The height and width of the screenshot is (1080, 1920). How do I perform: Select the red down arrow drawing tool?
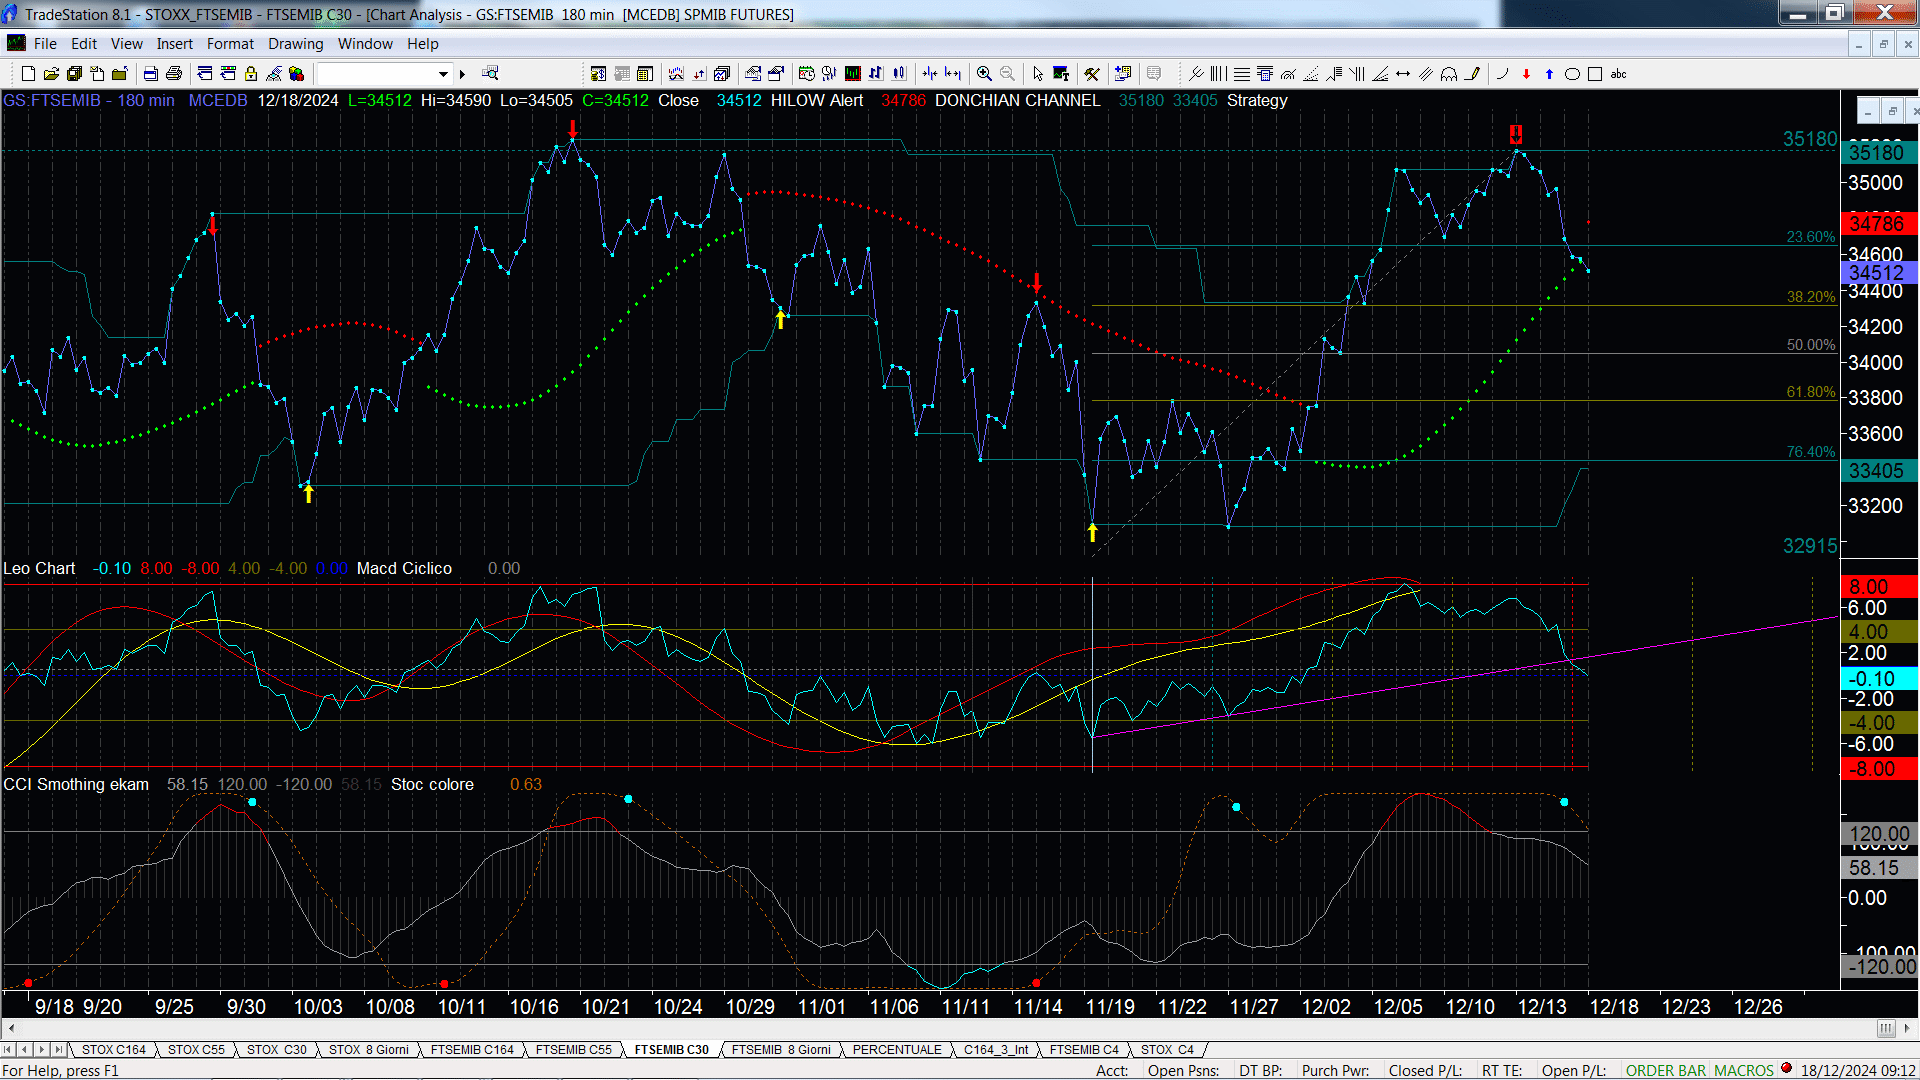pyautogui.click(x=1526, y=73)
